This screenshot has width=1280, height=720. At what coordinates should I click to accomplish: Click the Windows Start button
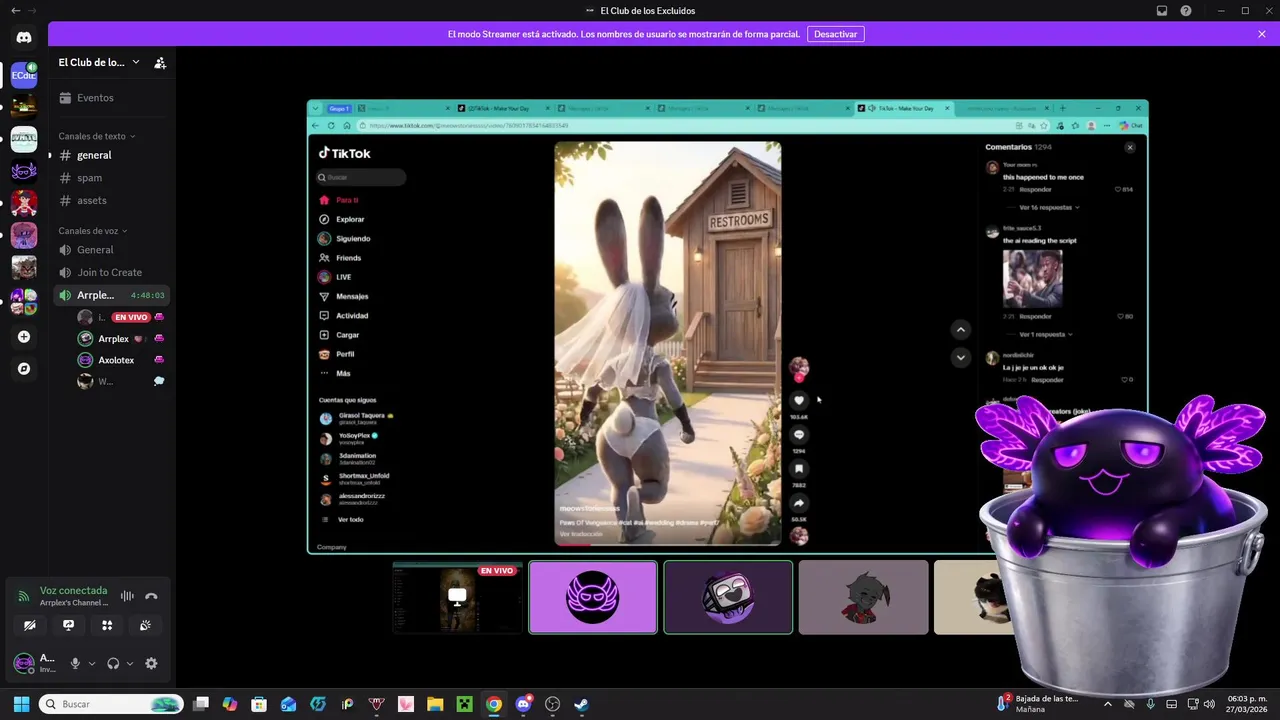pyautogui.click(x=21, y=704)
